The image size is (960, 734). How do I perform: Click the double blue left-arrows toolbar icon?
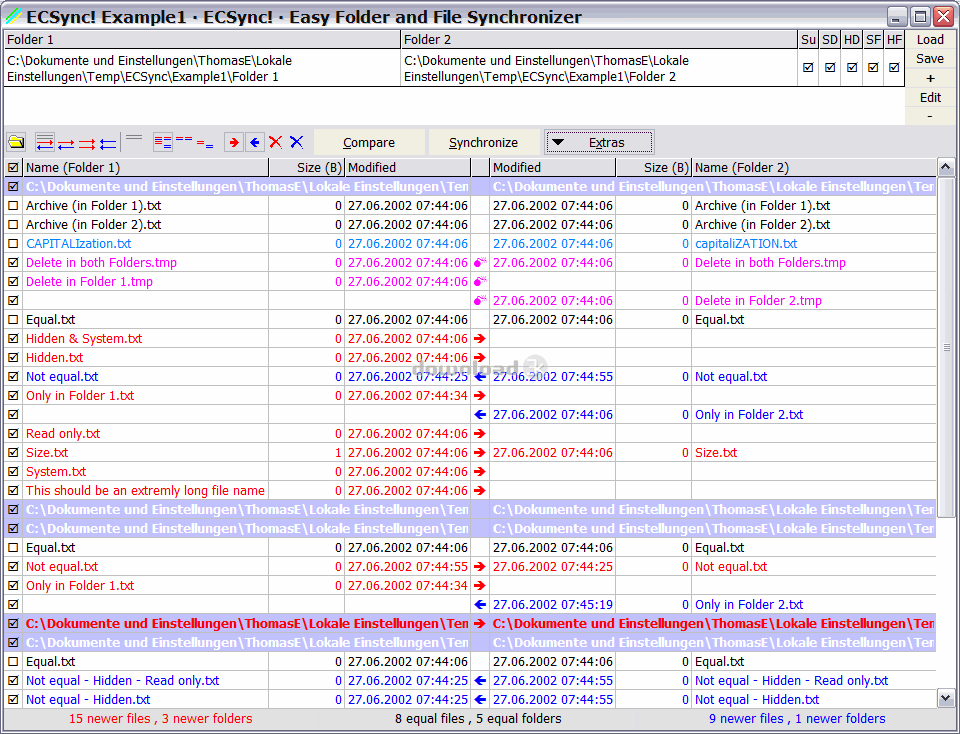tap(108, 144)
